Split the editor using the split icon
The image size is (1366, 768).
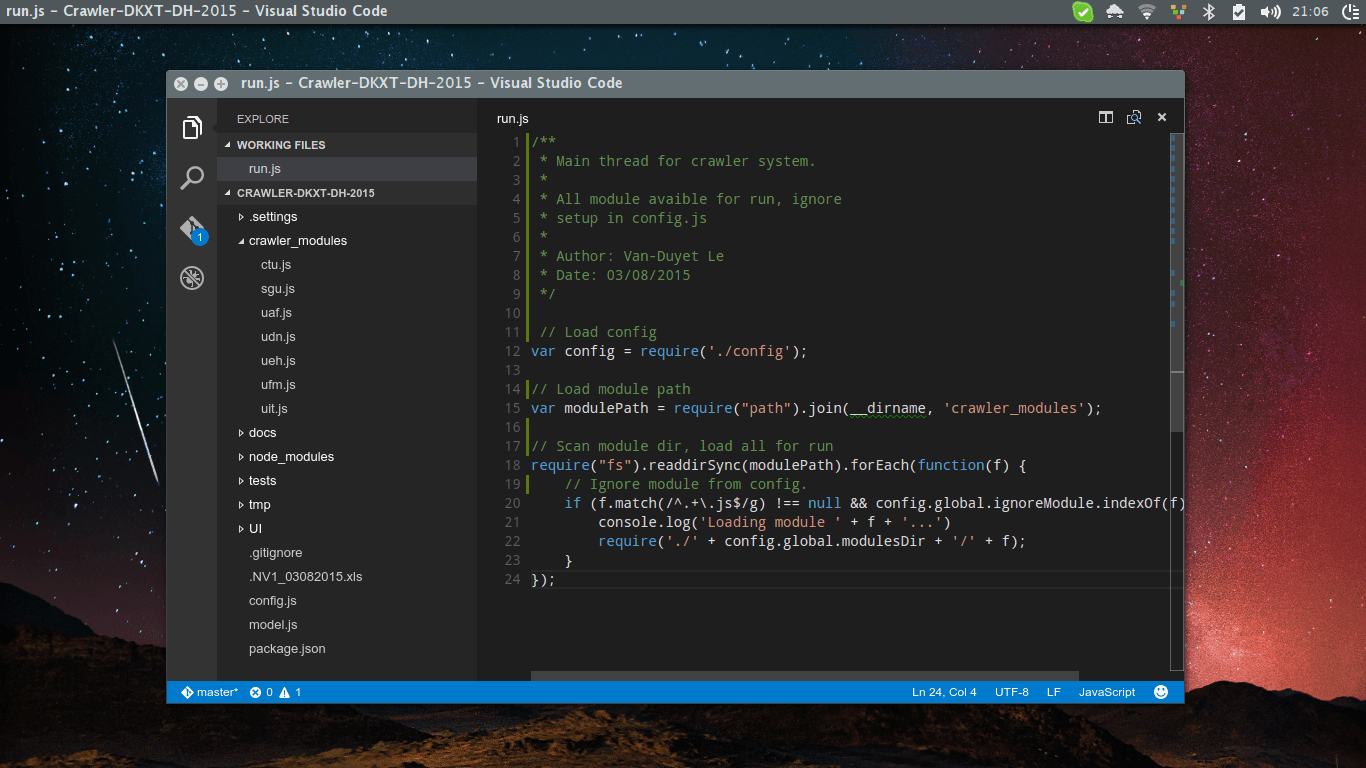[1105, 117]
